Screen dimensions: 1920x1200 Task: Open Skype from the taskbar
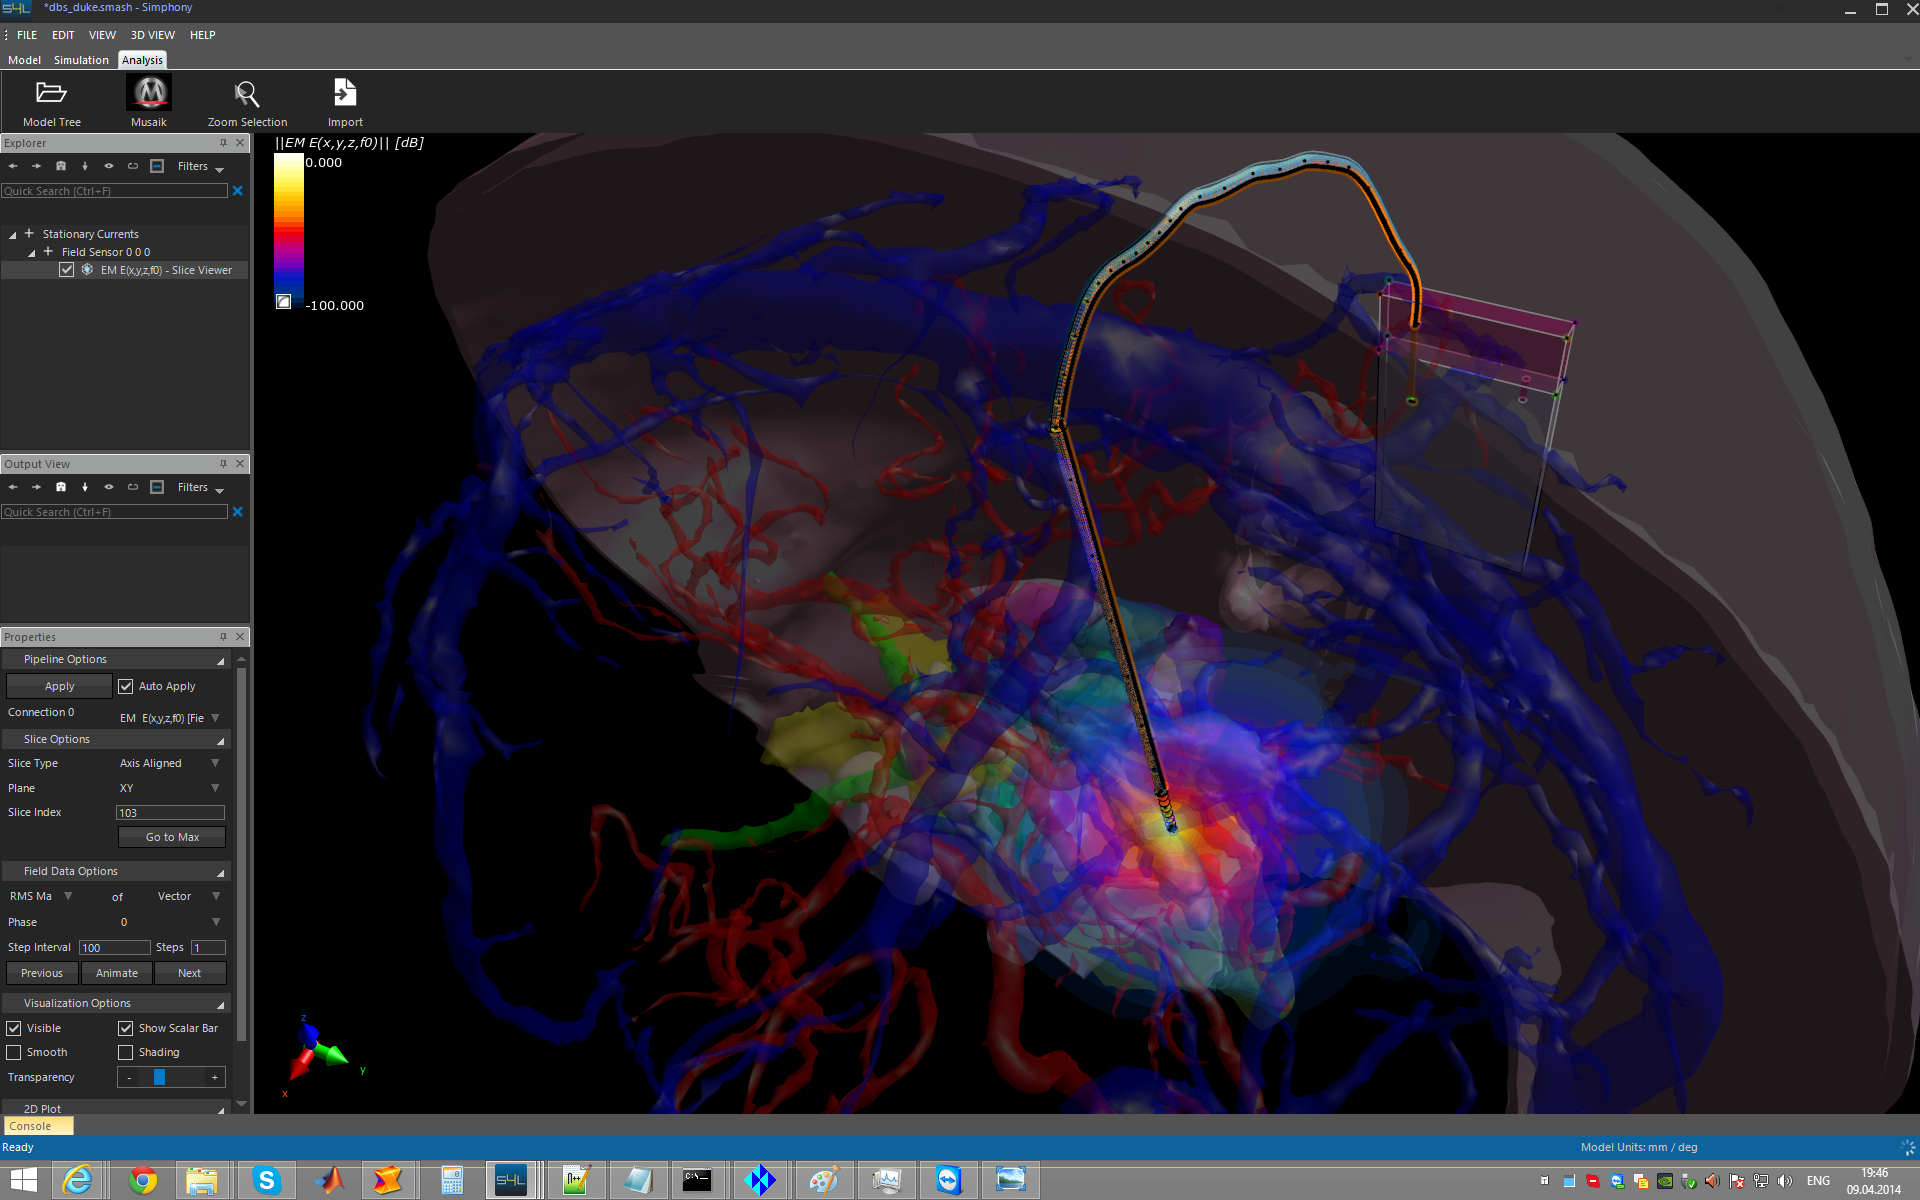(x=266, y=1181)
